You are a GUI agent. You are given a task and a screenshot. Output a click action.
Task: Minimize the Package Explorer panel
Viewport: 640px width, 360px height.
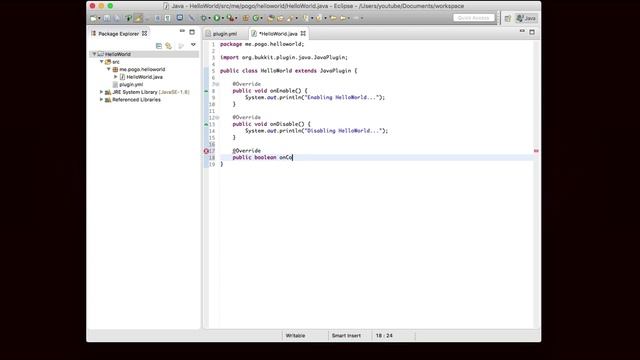click(x=182, y=31)
